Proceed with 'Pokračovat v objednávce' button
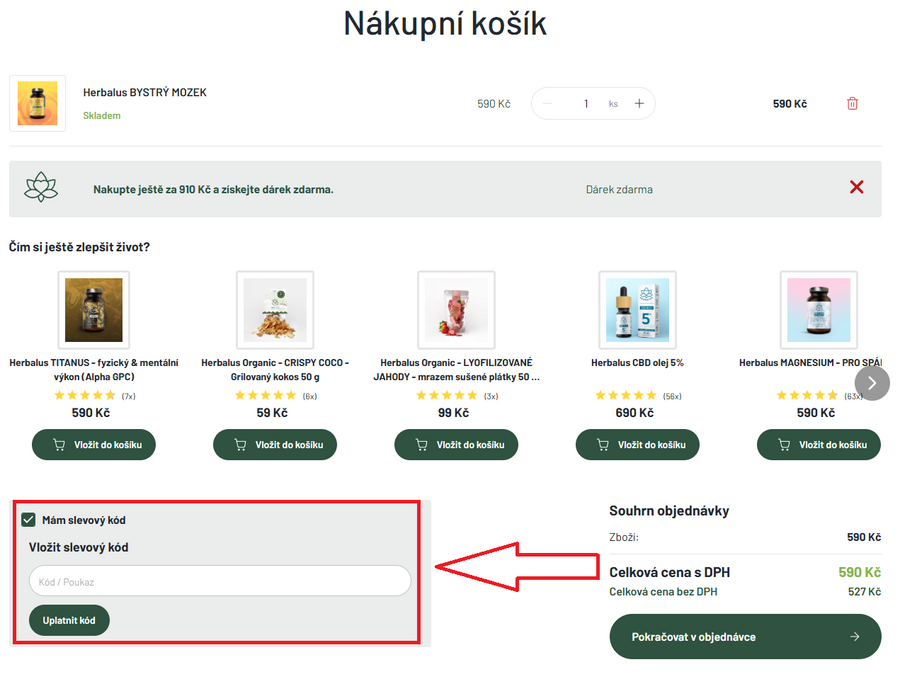Image resolution: width=900 pixels, height=674 pixels. [x=745, y=637]
